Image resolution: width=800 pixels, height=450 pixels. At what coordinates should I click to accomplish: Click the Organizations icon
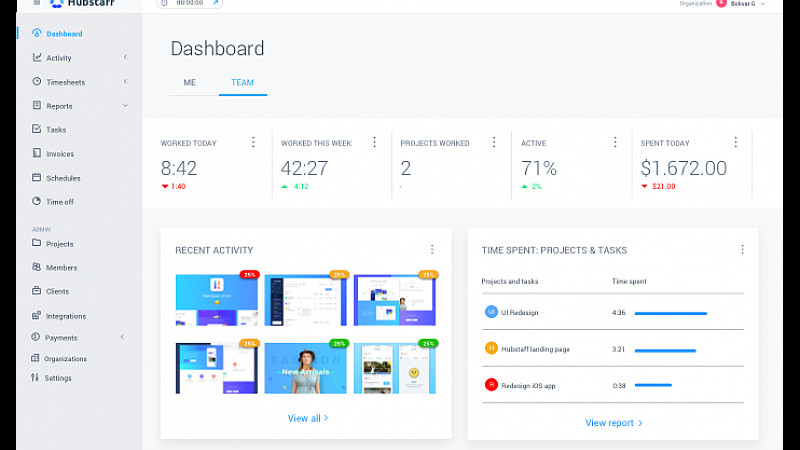point(35,358)
